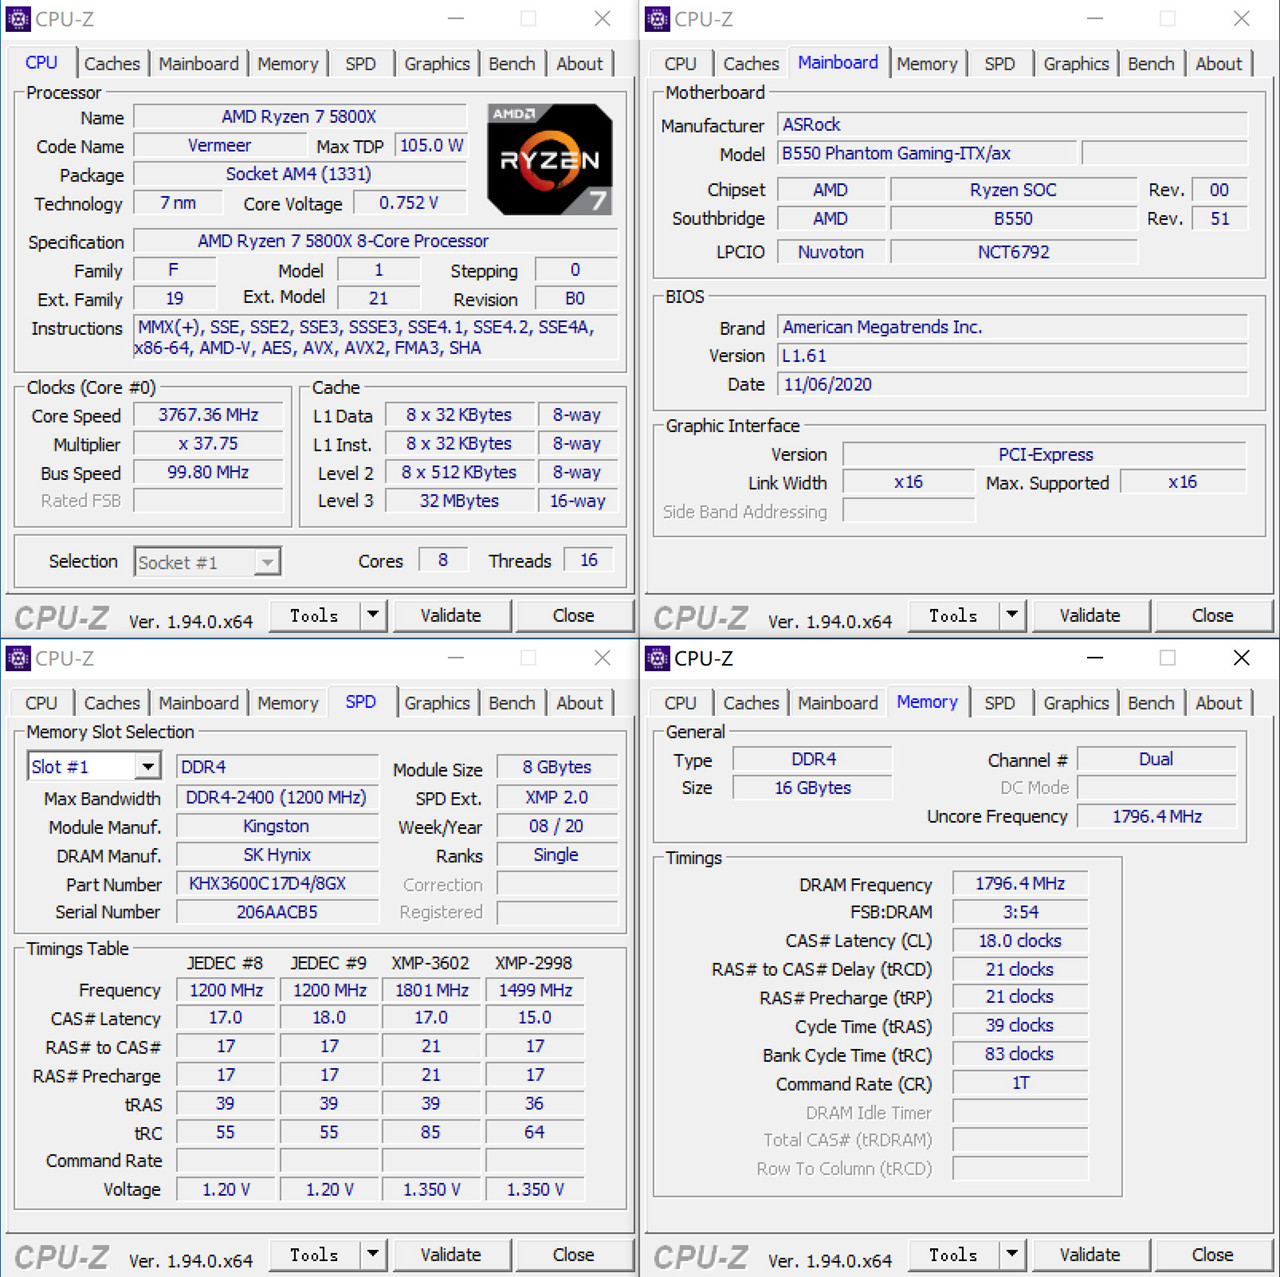Image resolution: width=1280 pixels, height=1277 pixels.
Task: Open SPD tab in CPU window
Action: click(361, 63)
